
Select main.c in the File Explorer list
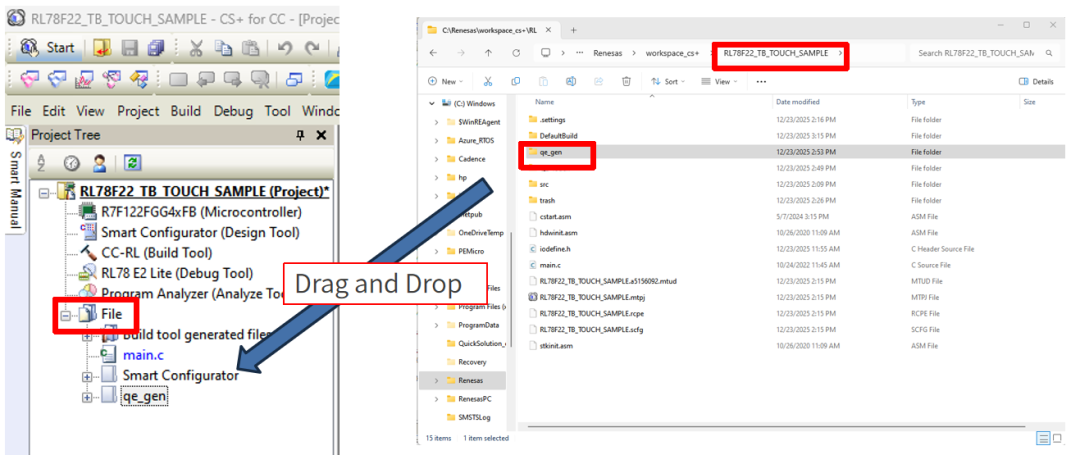tap(552, 264)
